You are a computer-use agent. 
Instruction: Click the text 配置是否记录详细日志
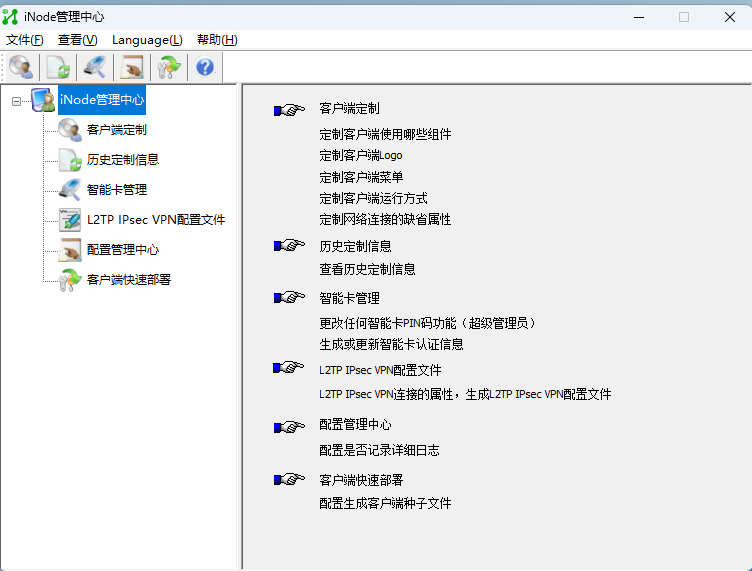379,450
